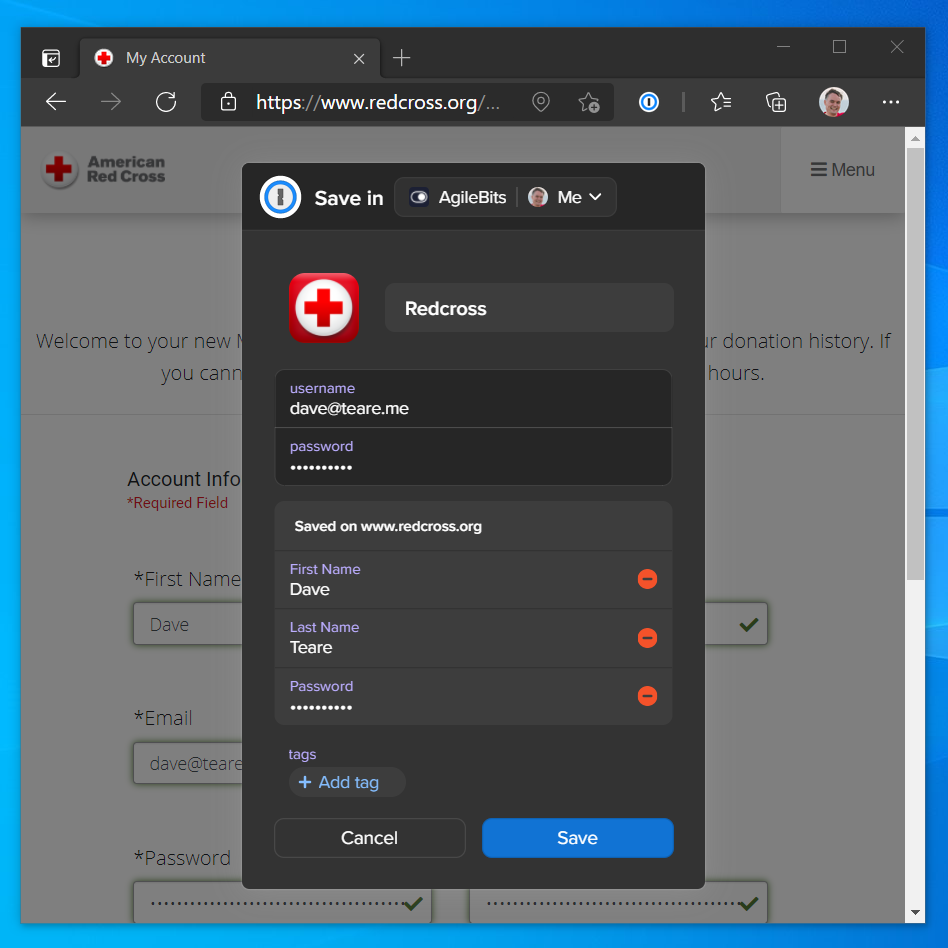
Task: Click the Add tag field
Action: pyautogui.click(x=347, y=782)
